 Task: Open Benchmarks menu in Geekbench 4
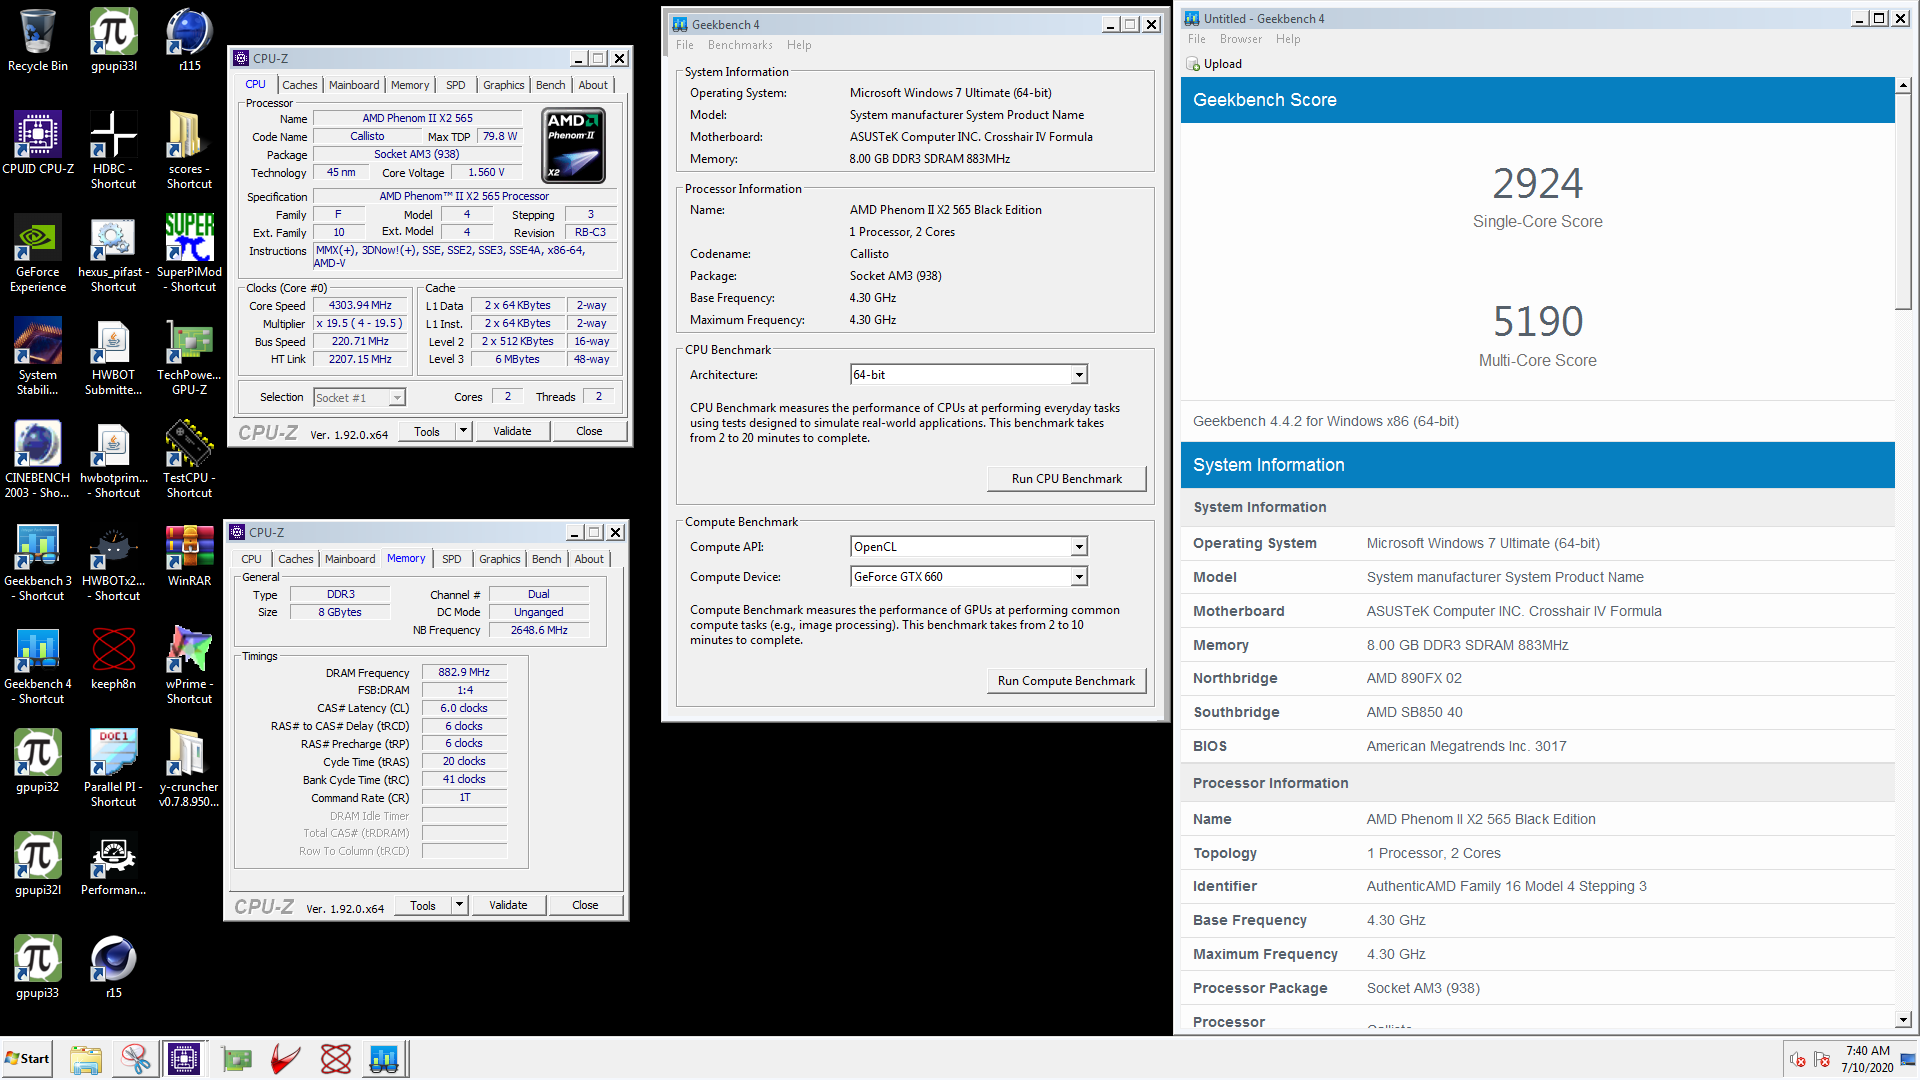click(740, 45)
